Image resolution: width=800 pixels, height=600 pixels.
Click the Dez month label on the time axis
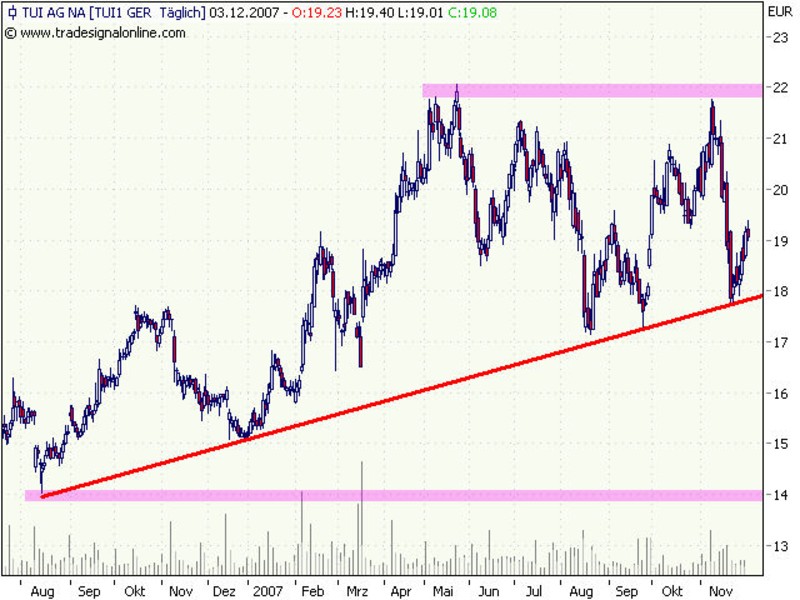225,591
